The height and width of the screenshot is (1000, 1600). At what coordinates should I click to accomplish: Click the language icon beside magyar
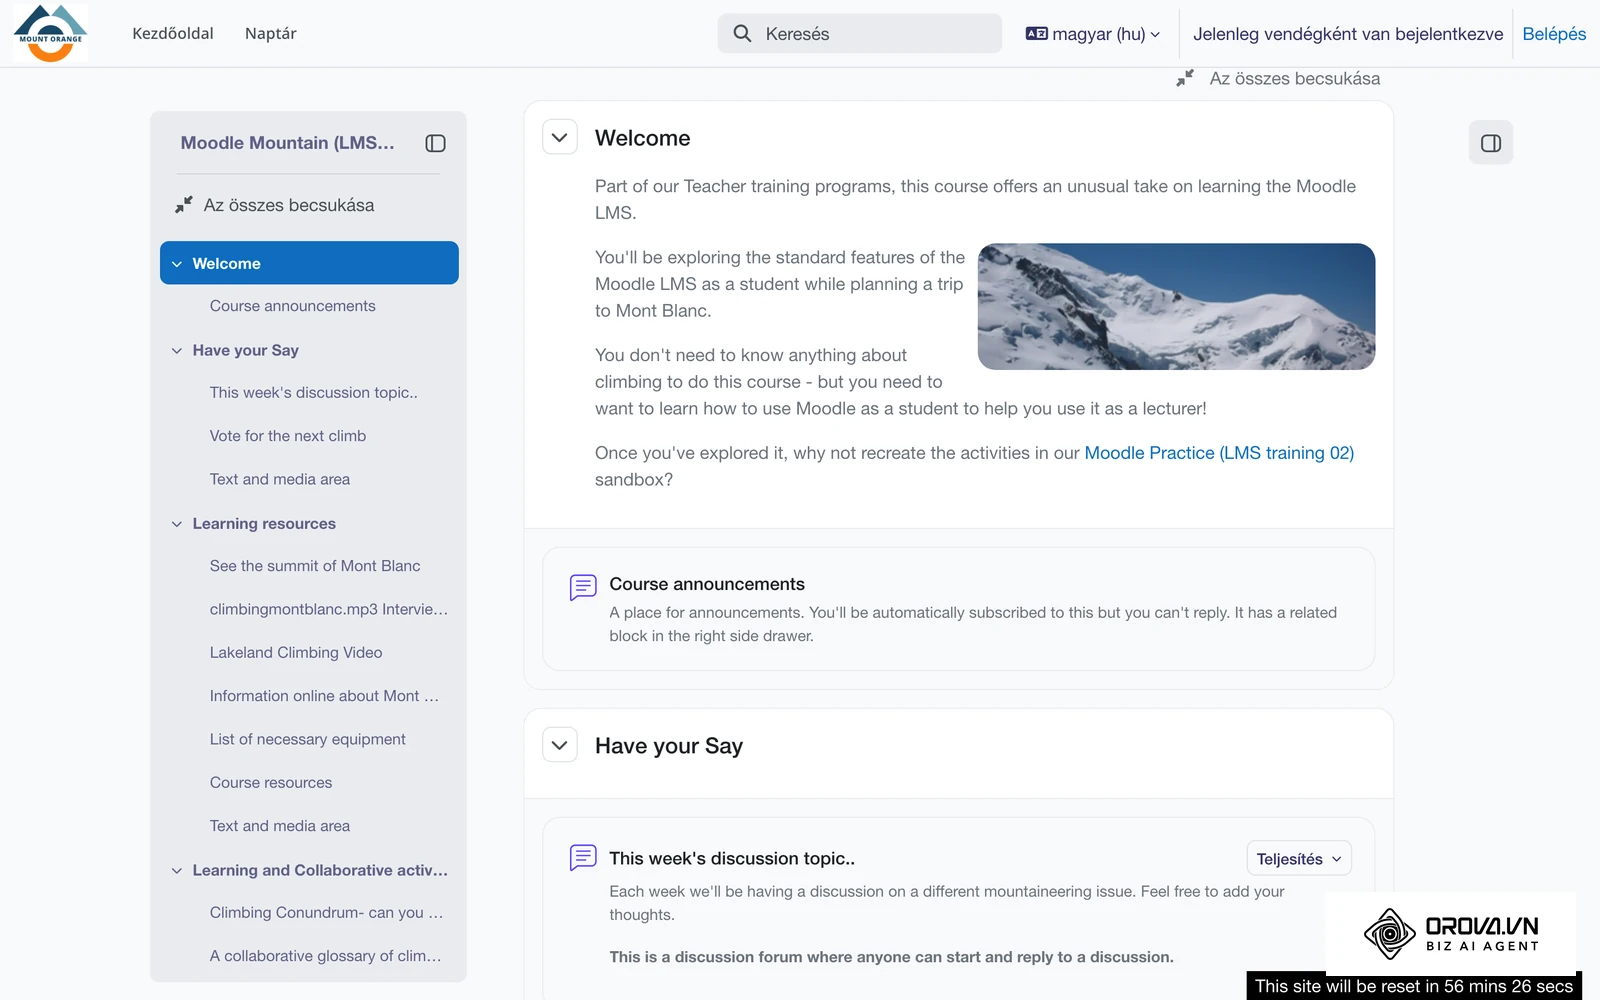tap(1036, 33)
